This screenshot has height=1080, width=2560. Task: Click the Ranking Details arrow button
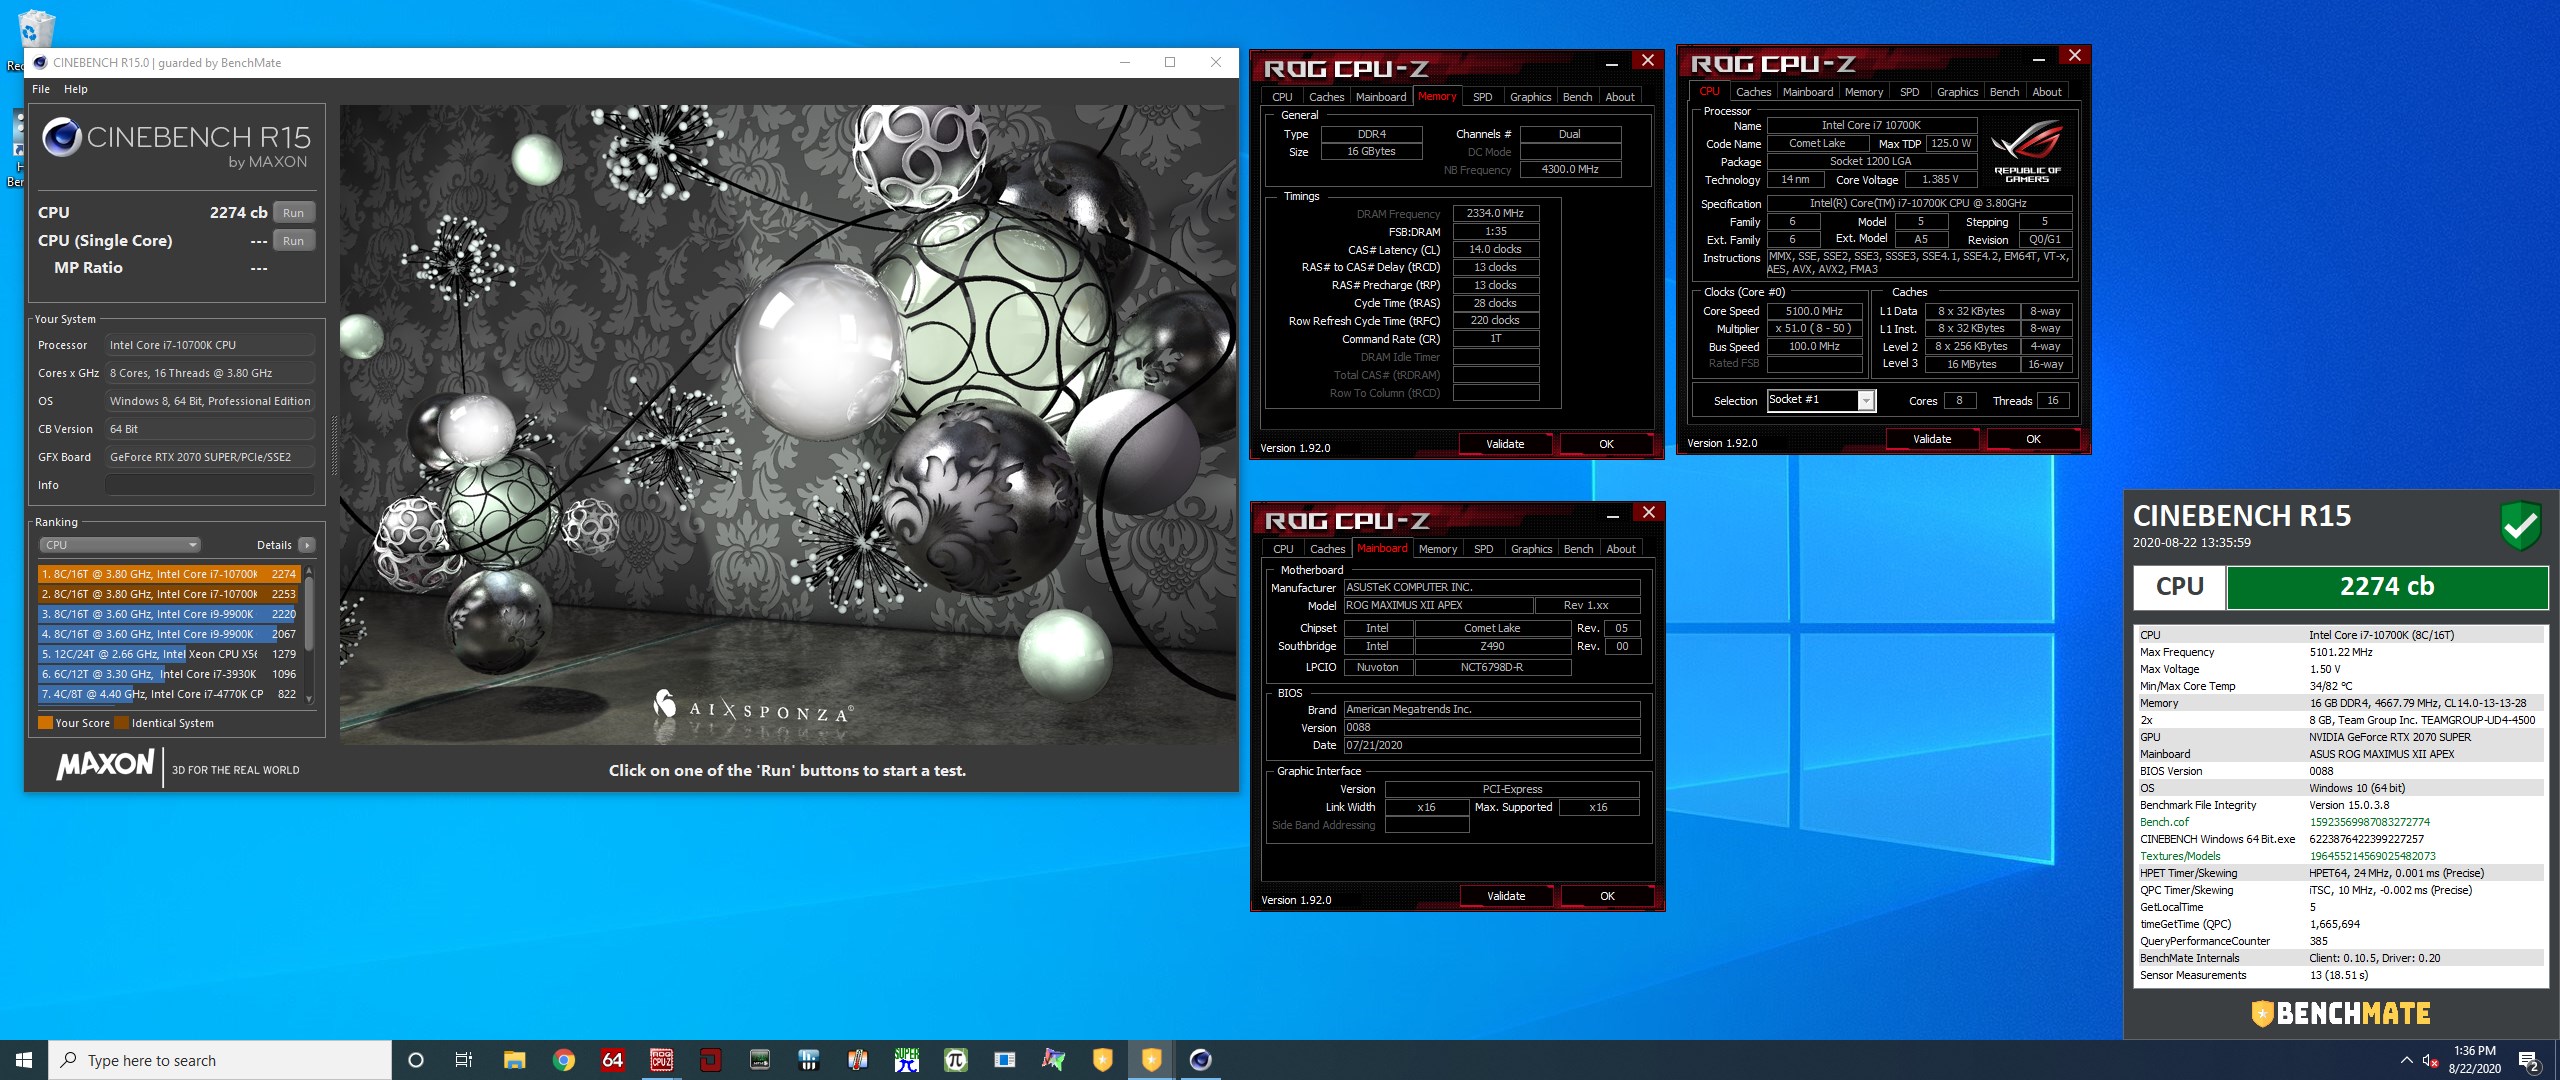click(307, 545)
